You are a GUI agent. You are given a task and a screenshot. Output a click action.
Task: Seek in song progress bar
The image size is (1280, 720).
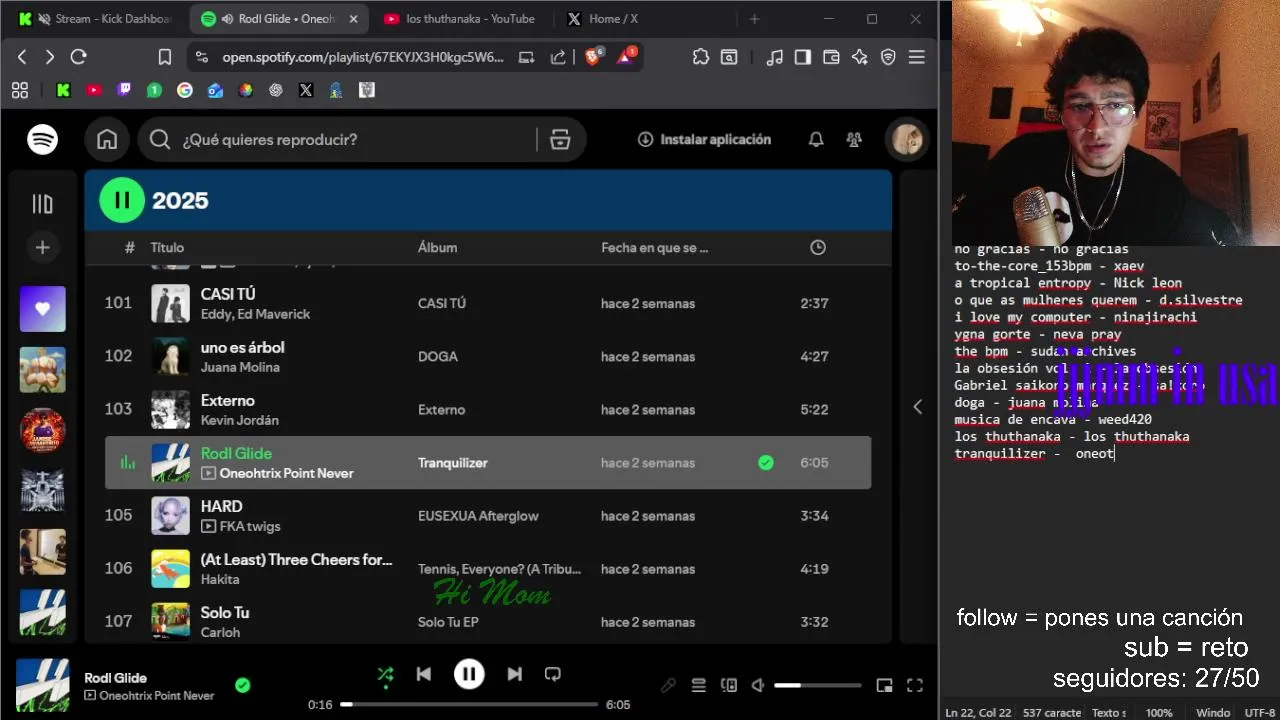tap(469, 704)
